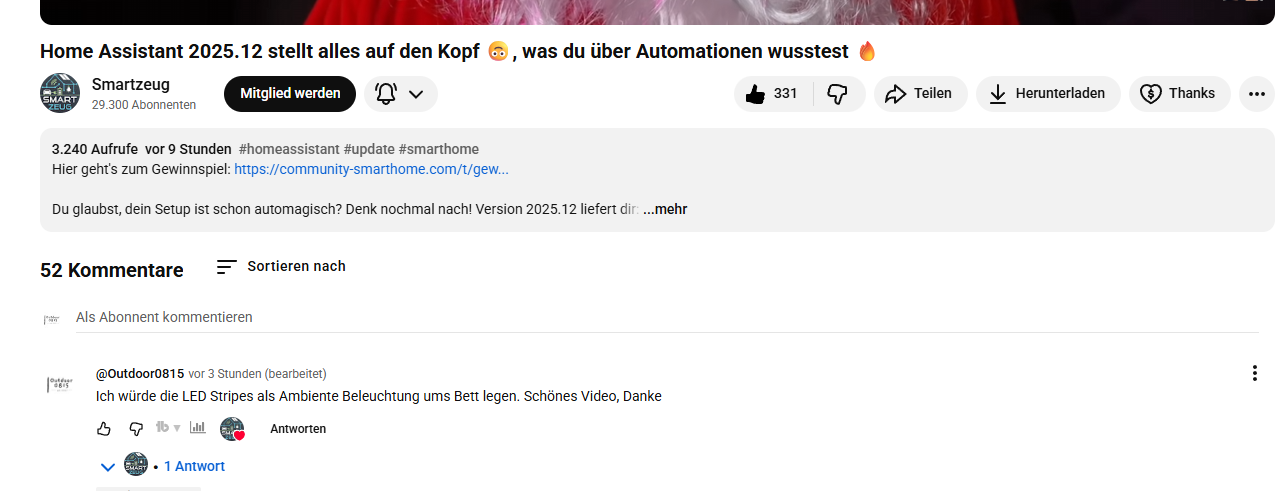Dislike the video with thumbs-down icon
This screenshot has width=1285, height=491.
(x=838, y=94)
